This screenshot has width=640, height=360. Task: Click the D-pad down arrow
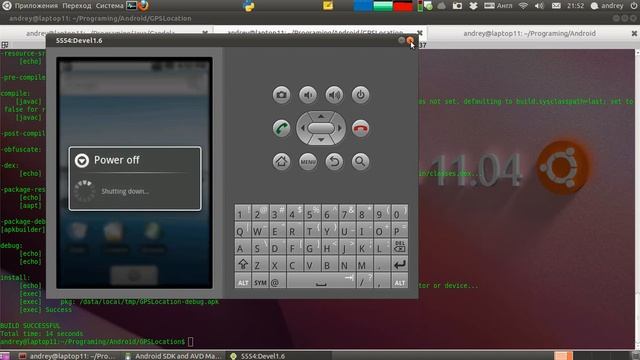[x=321, y=140]
